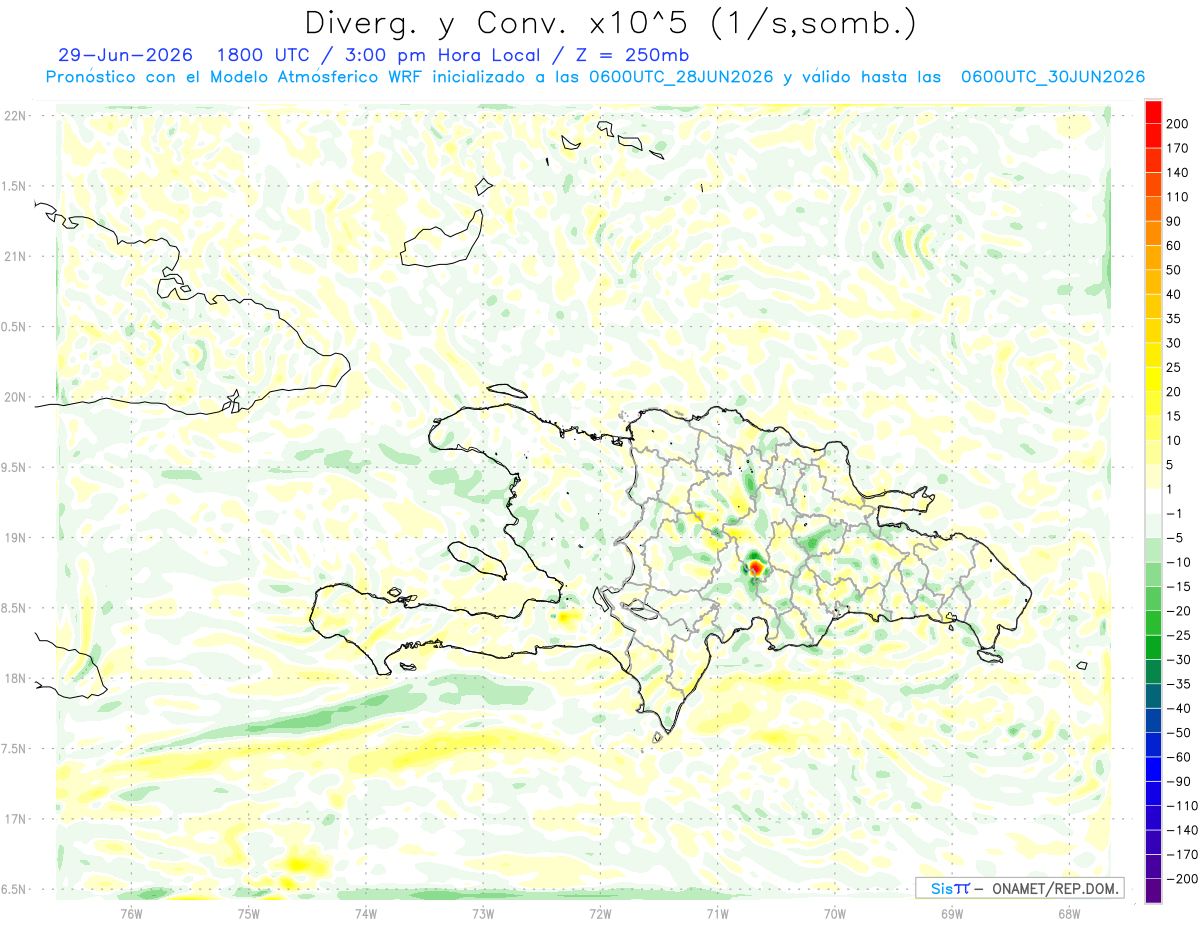Image resolution: width=1200 pixels, height=927 pixels.
Task: Pick the orange swatch between 50 and 60
Action: point(1153,258)
